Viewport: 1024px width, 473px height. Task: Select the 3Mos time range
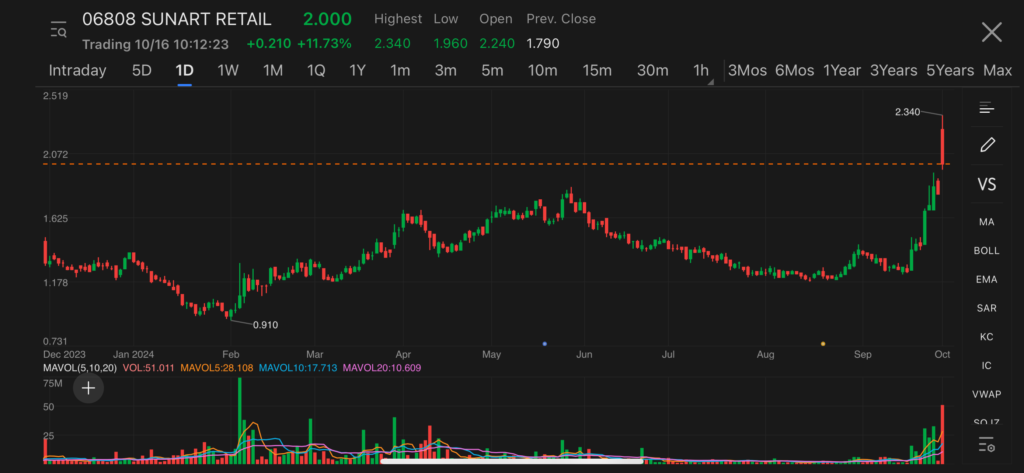click(x=747, y=71)
